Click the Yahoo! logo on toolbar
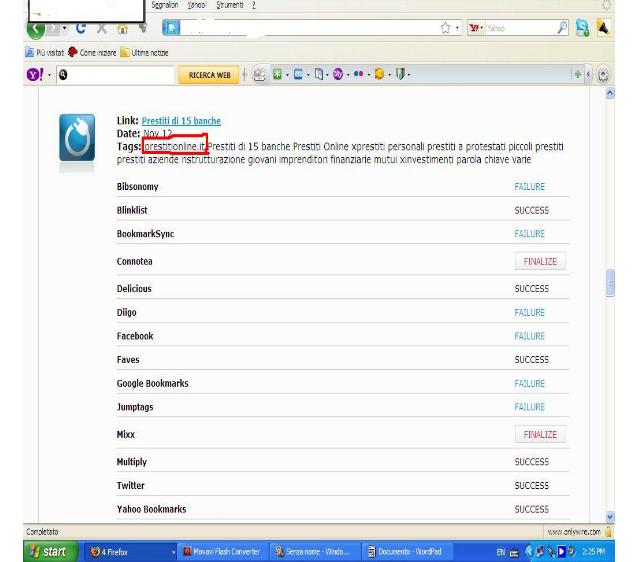640x562 pixels. [35, 75]
